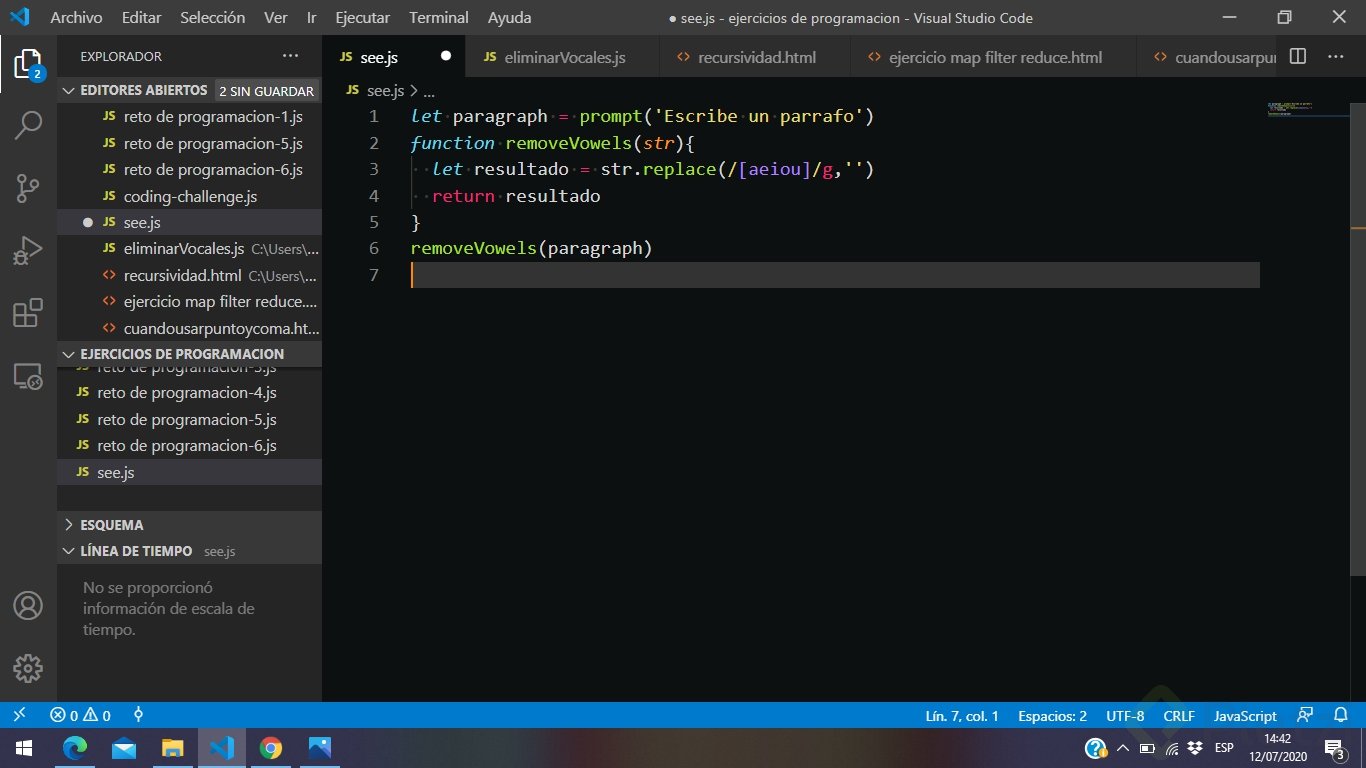Open the Extensions view icon
This screenshot has height=768, width=1366.
point(28,313)
